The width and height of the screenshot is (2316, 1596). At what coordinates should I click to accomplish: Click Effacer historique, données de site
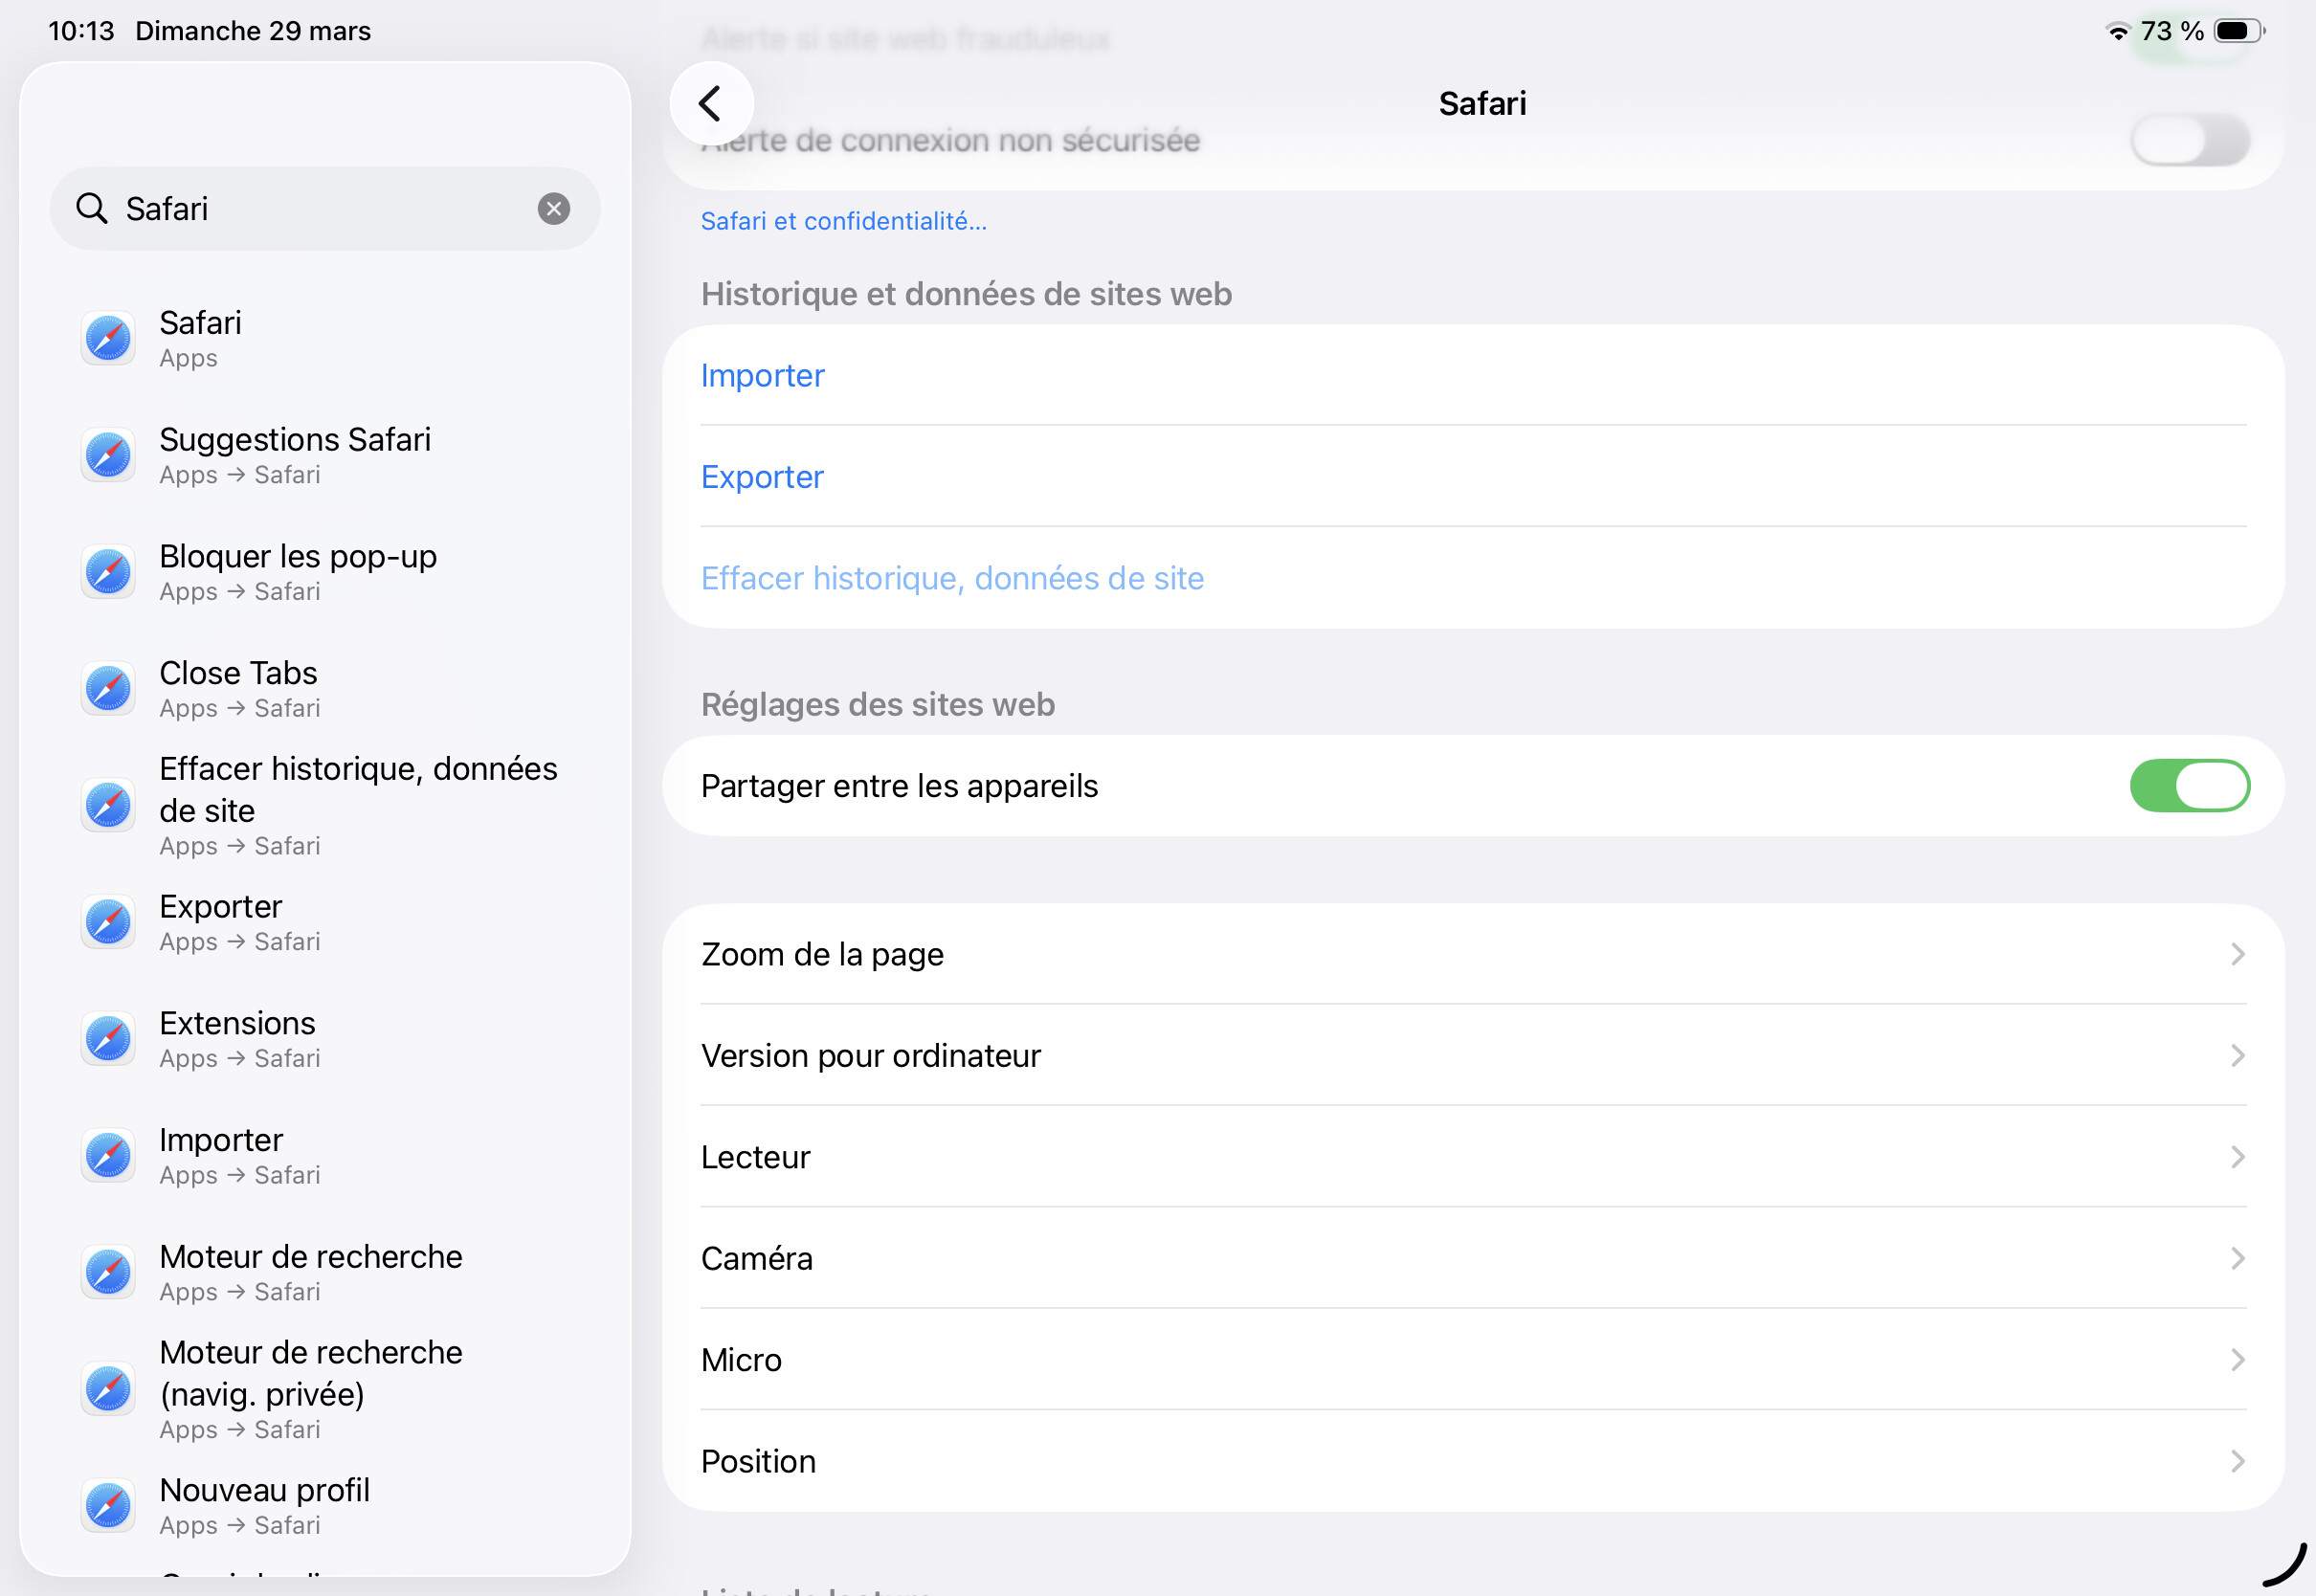(x=952, y=578)
